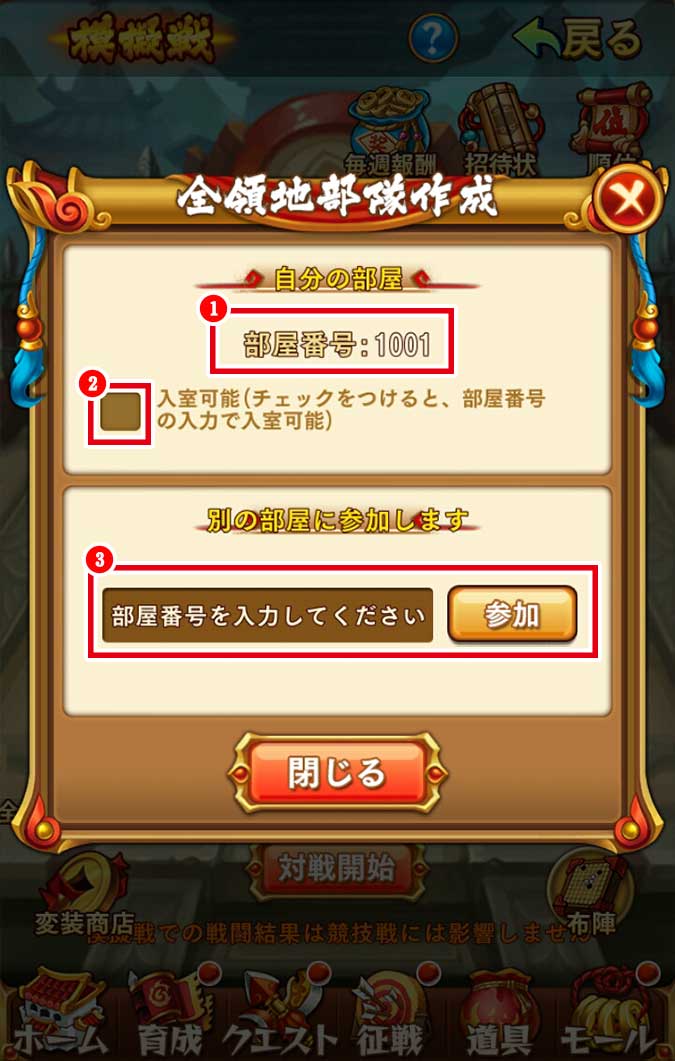Tick the 入室可能 checkbox

(x=120, y=412)
